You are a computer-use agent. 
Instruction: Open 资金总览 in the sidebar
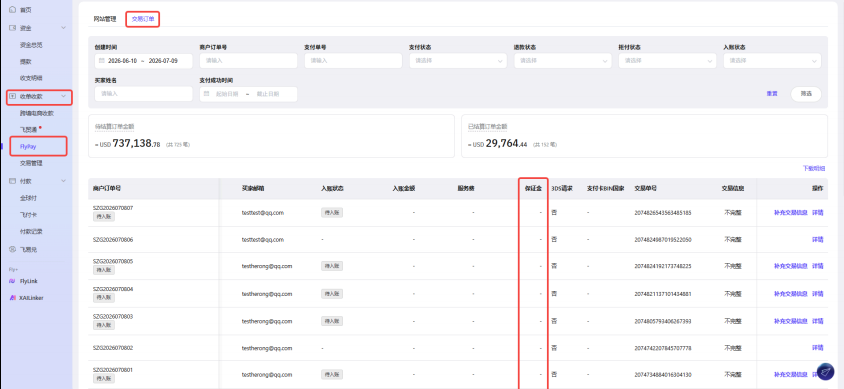click(31, 45)
